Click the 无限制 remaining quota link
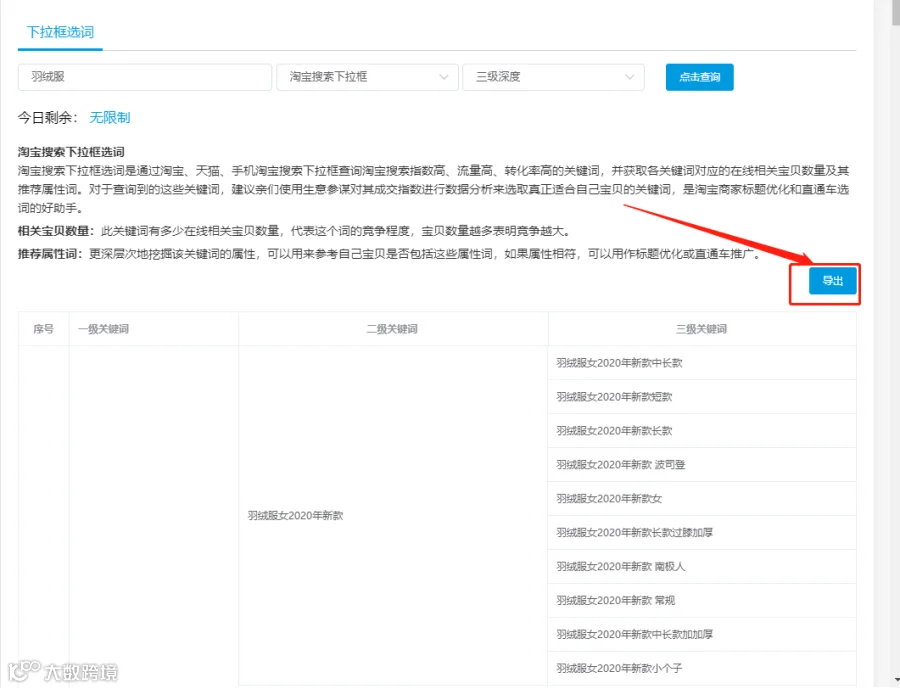Image resolution: width=900 pixels, height=689 pixels. (110, 118)
